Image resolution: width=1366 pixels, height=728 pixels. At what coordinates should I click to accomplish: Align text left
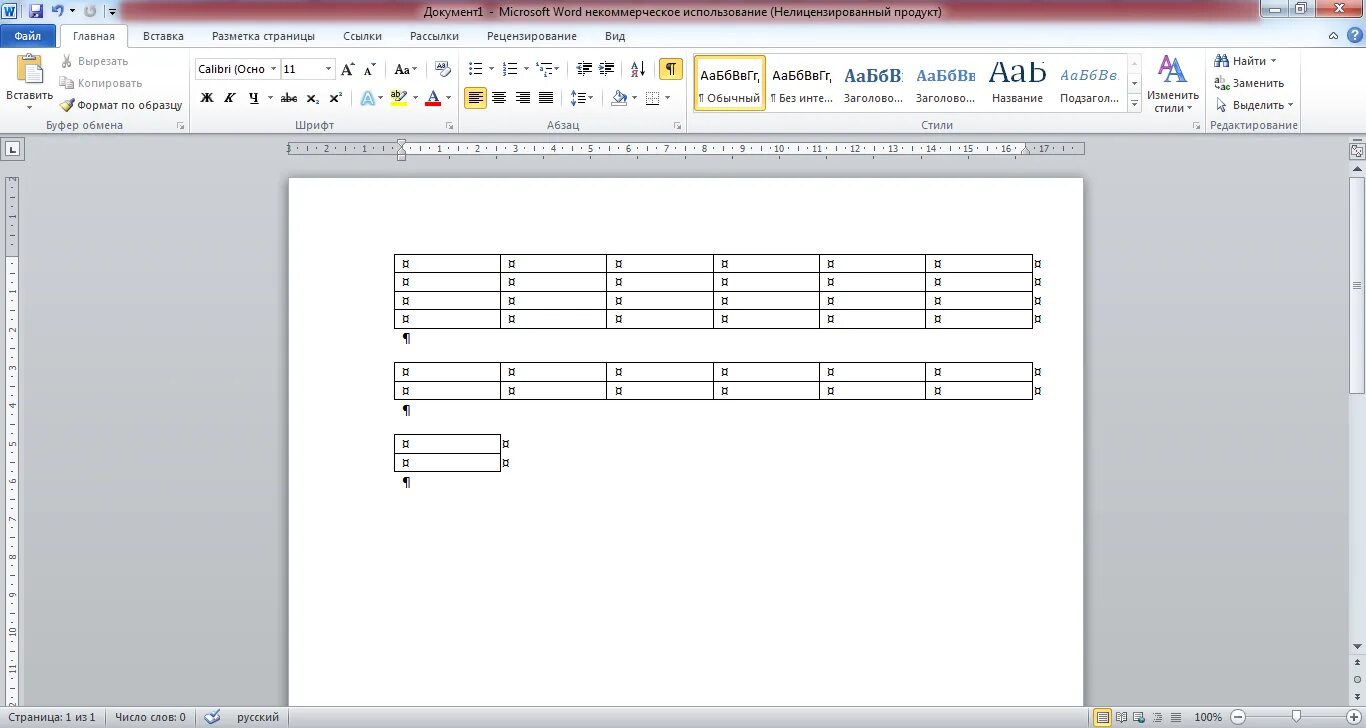pos(475,98)
